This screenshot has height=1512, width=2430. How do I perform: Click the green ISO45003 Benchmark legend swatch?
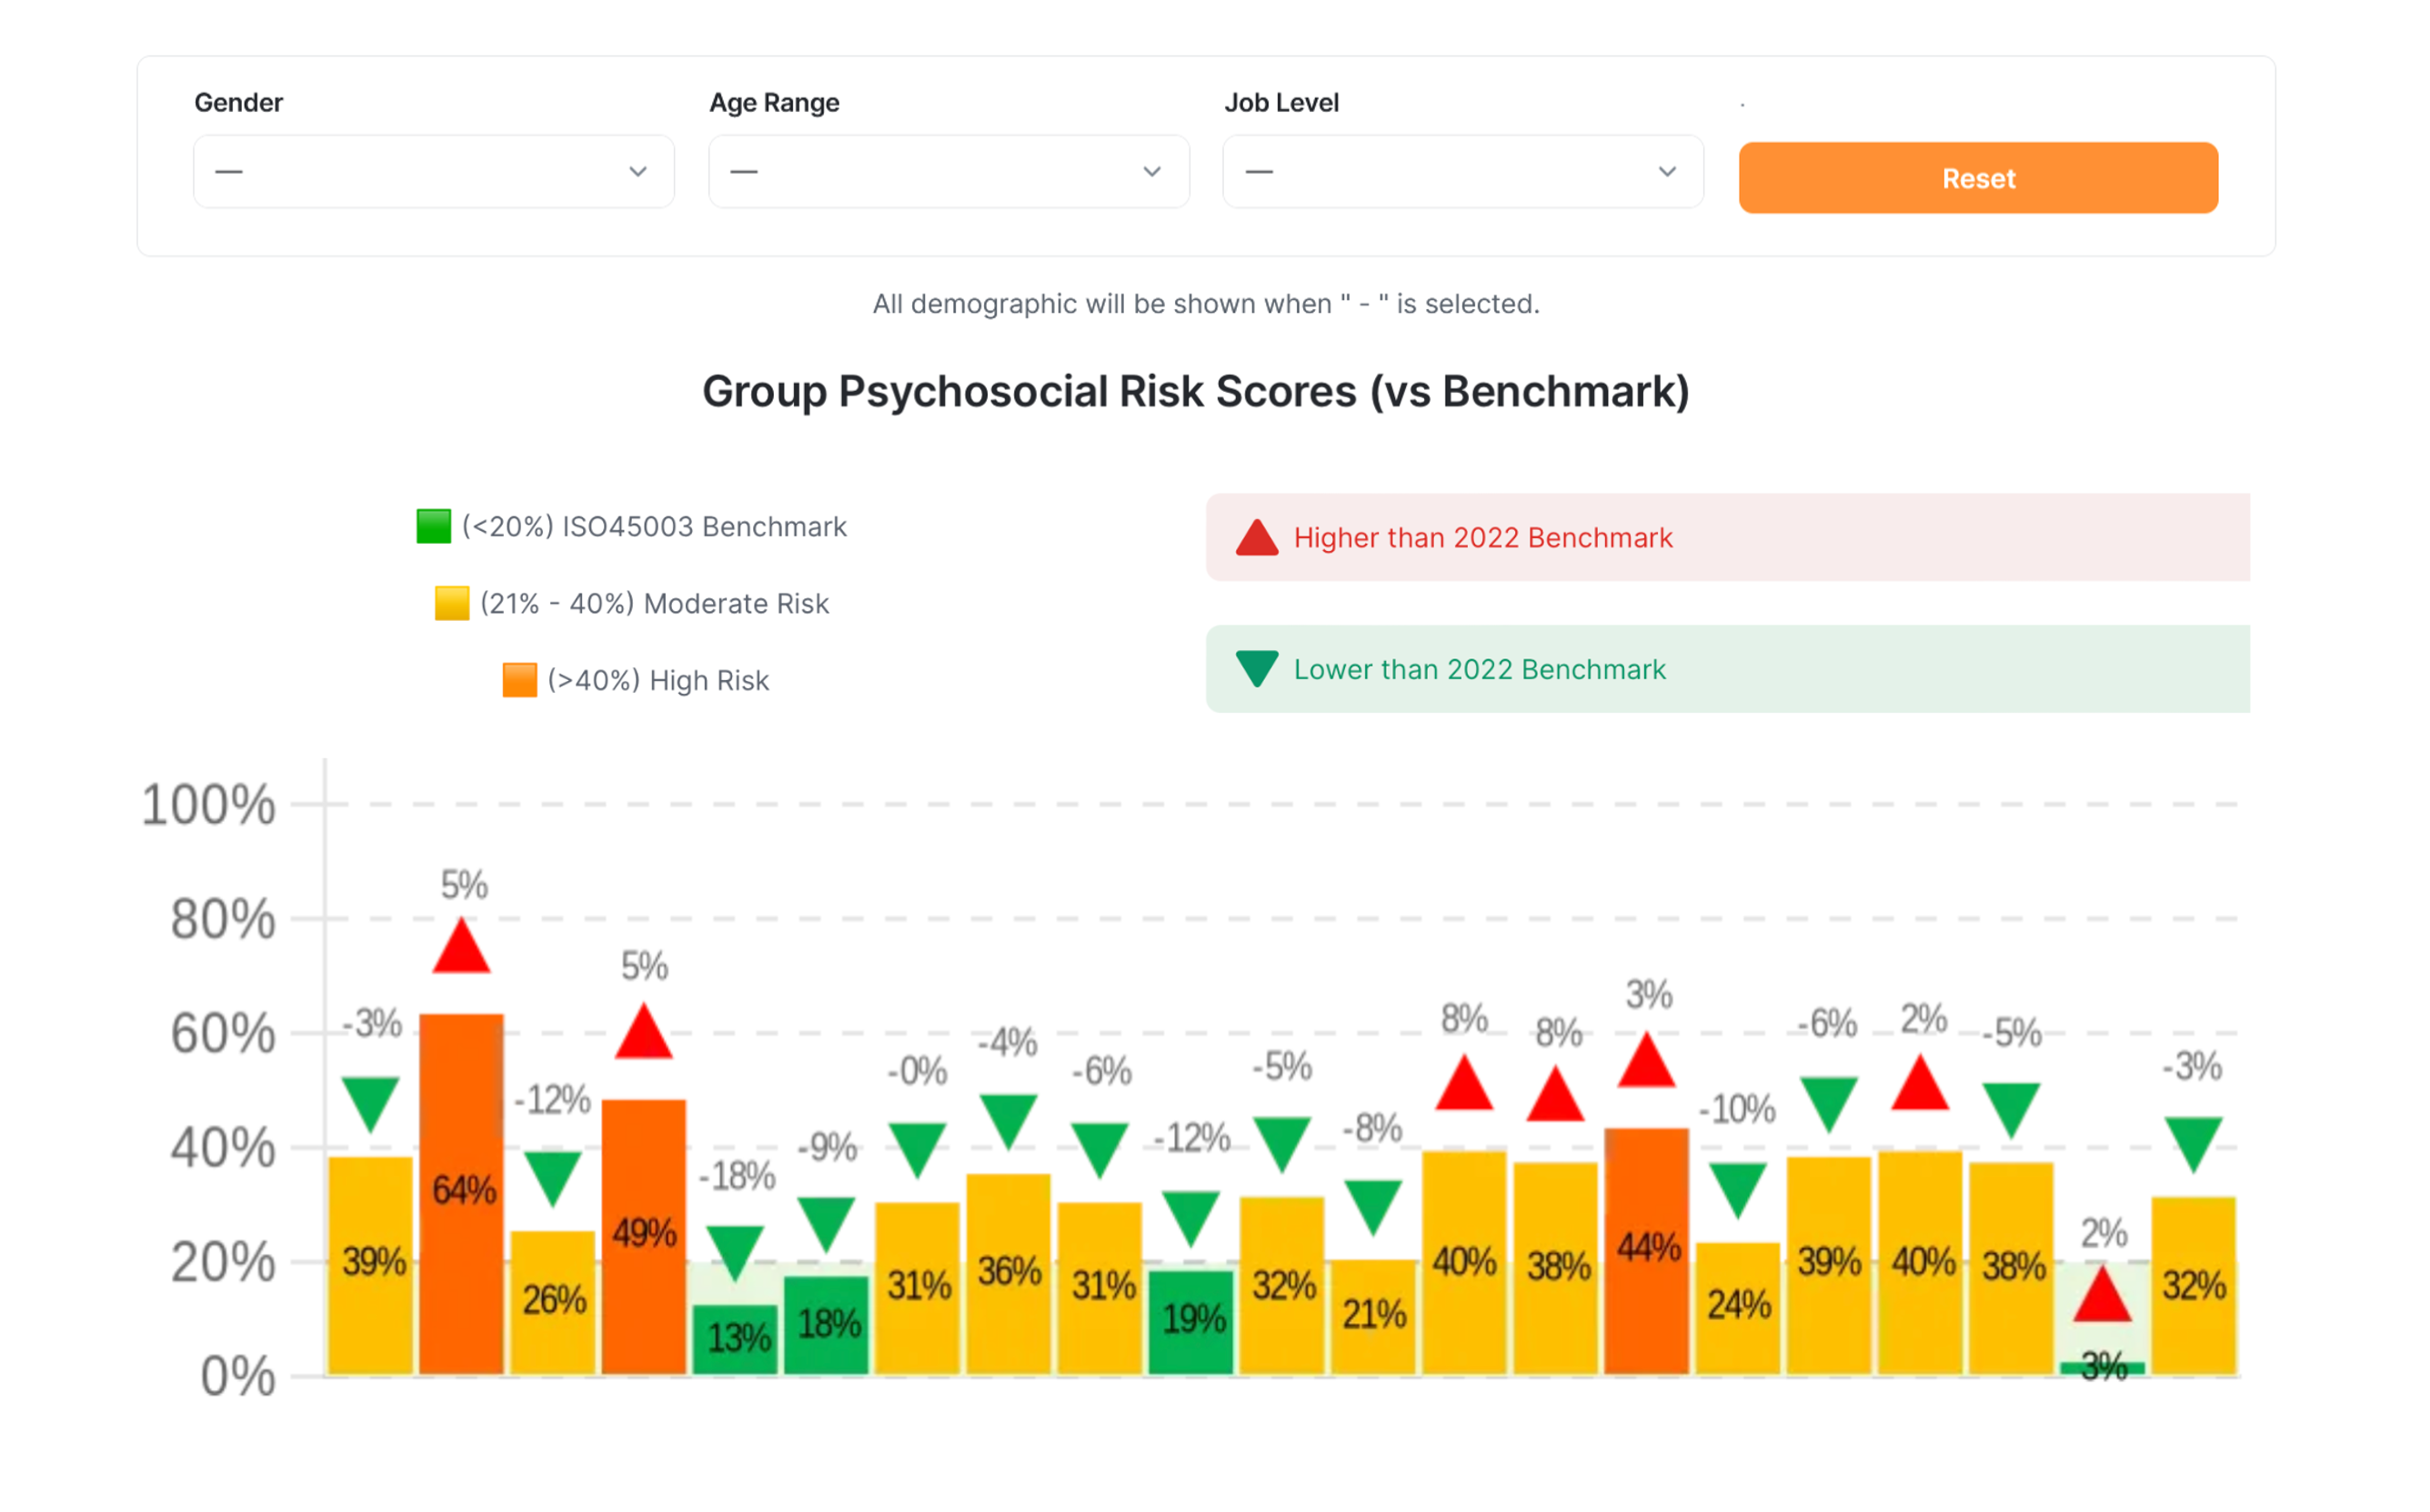(x=433, y=526)
